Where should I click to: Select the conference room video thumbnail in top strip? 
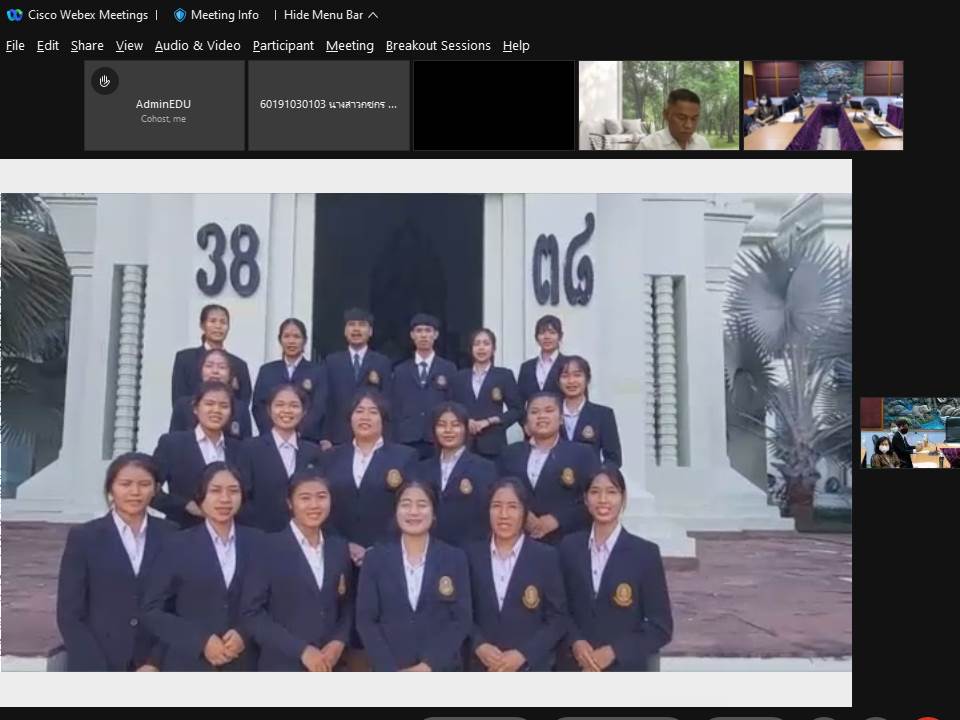click(823, 105)
